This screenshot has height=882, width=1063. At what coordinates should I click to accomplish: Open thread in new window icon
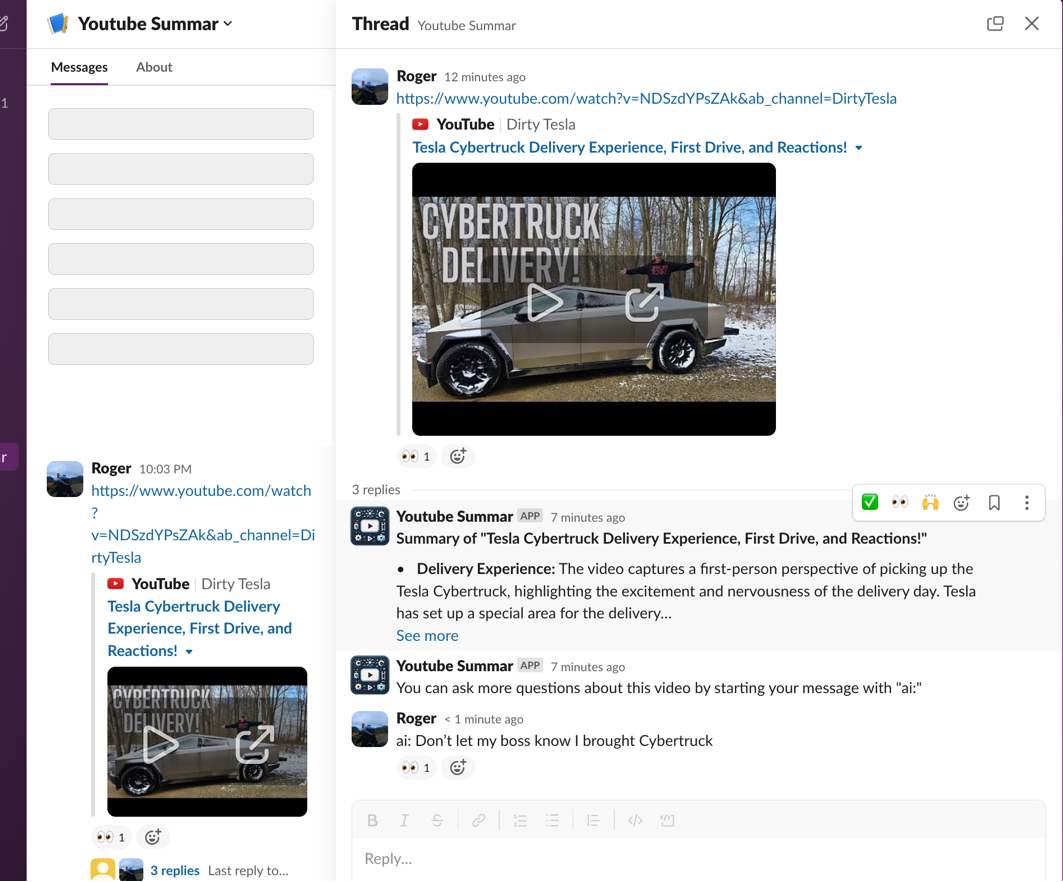995,24
